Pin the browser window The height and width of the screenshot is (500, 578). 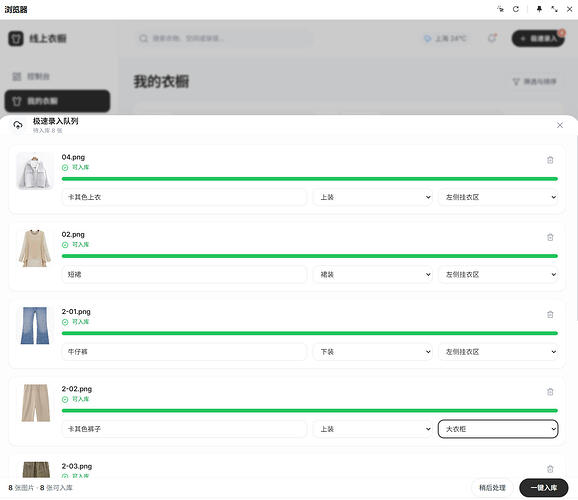[x=539, y=9]
